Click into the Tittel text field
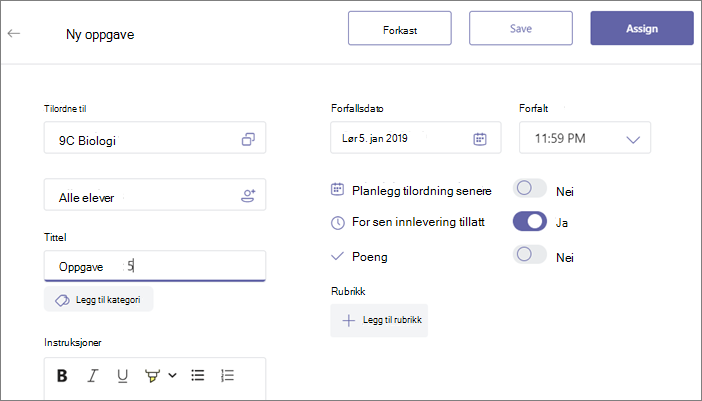Screen dimensions: 702x401 point(155,266)
